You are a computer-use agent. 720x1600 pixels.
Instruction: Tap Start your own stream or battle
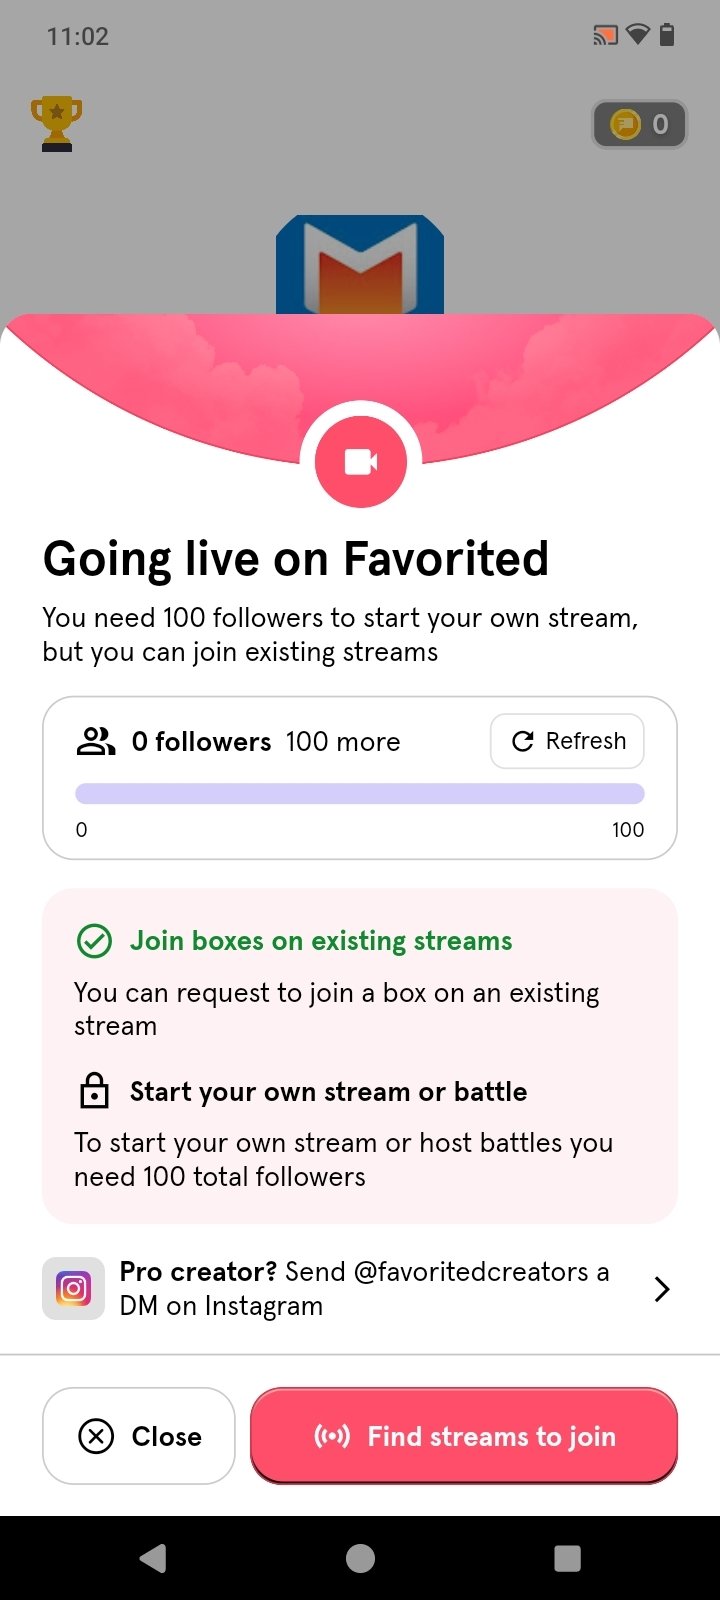tap(328, 1091)
